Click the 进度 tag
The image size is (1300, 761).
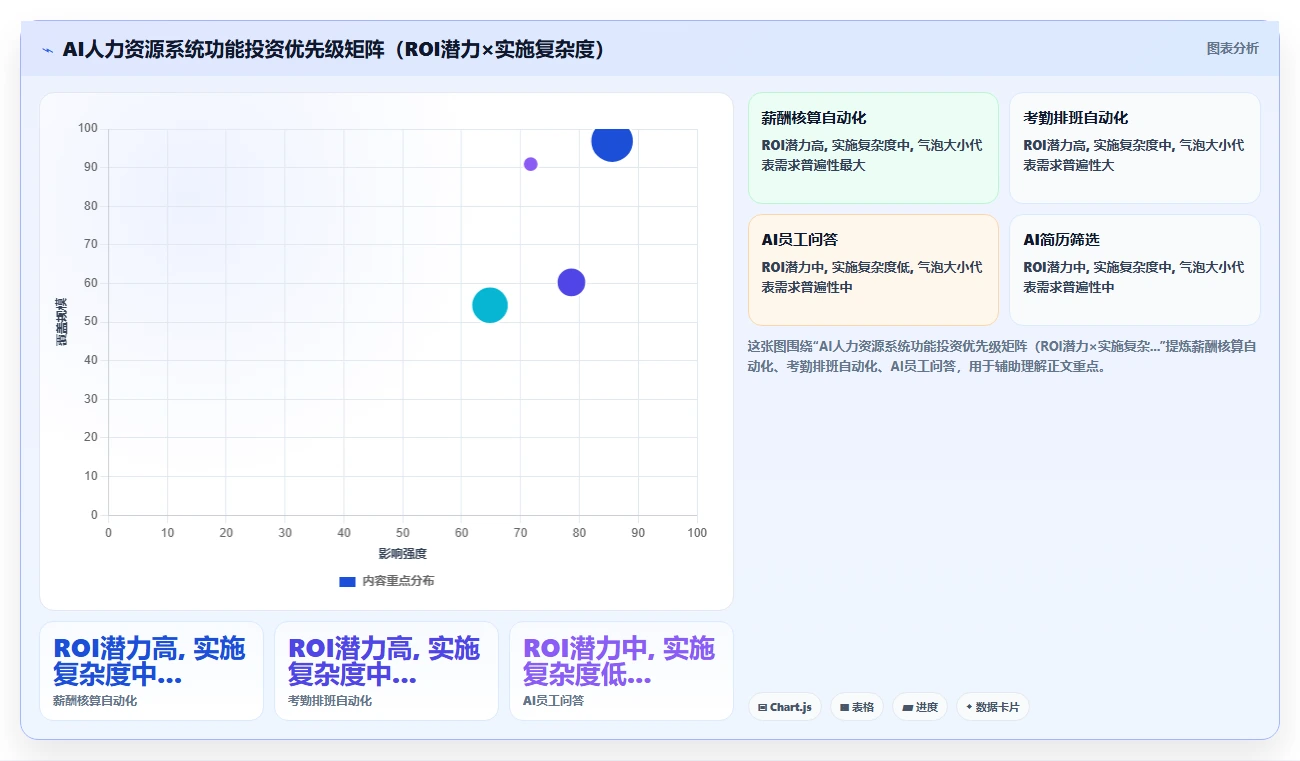[x=920, y=707]
